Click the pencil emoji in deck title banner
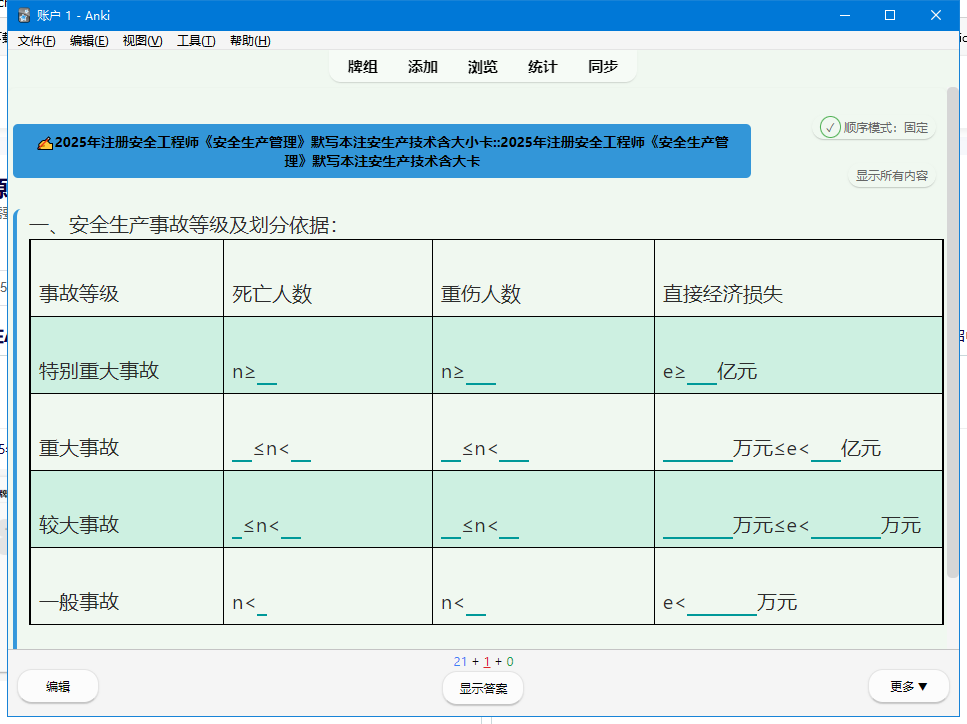Viewport: 967px width, 724px height. 45,143
